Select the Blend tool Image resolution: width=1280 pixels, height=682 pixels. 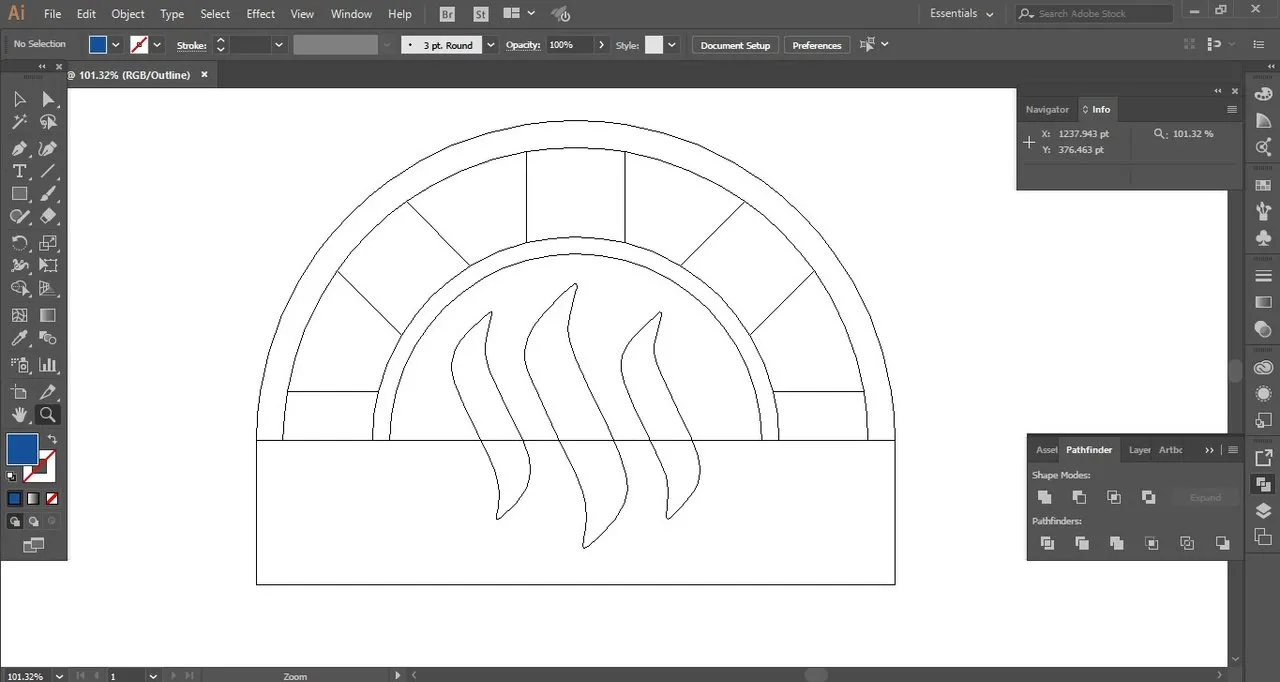point(48,339)
